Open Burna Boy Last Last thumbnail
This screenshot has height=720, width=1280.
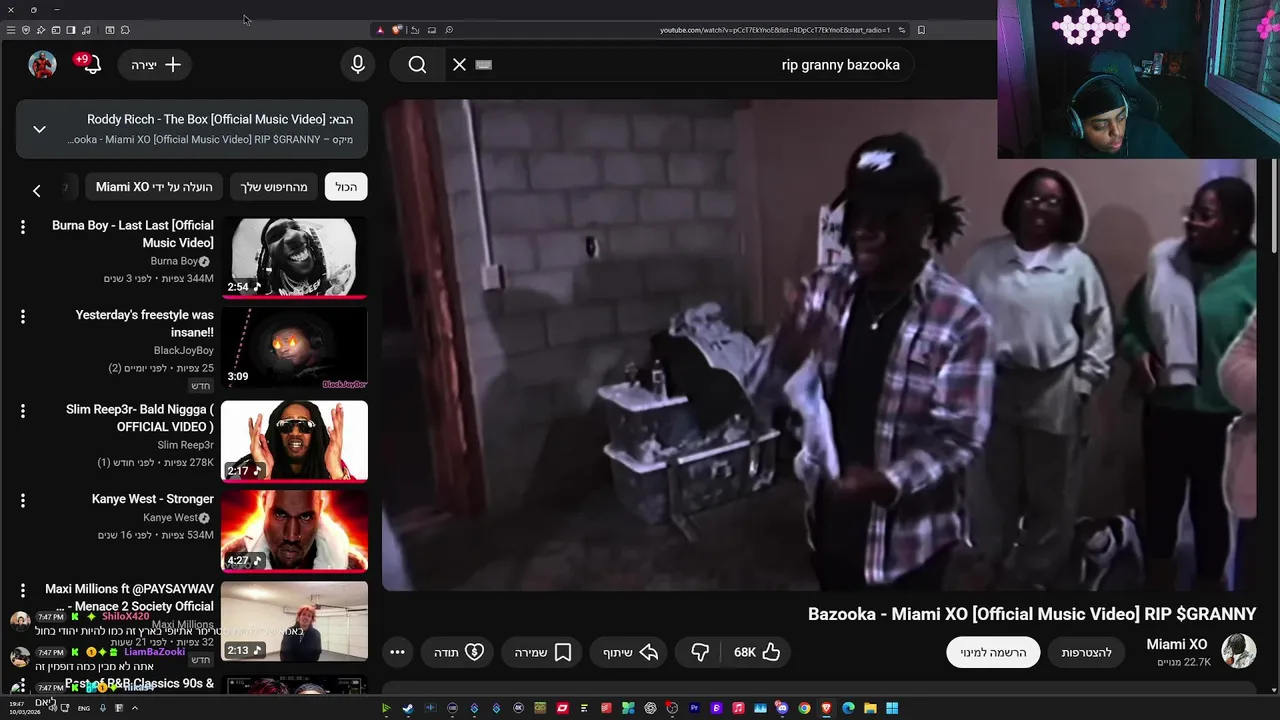294,257
